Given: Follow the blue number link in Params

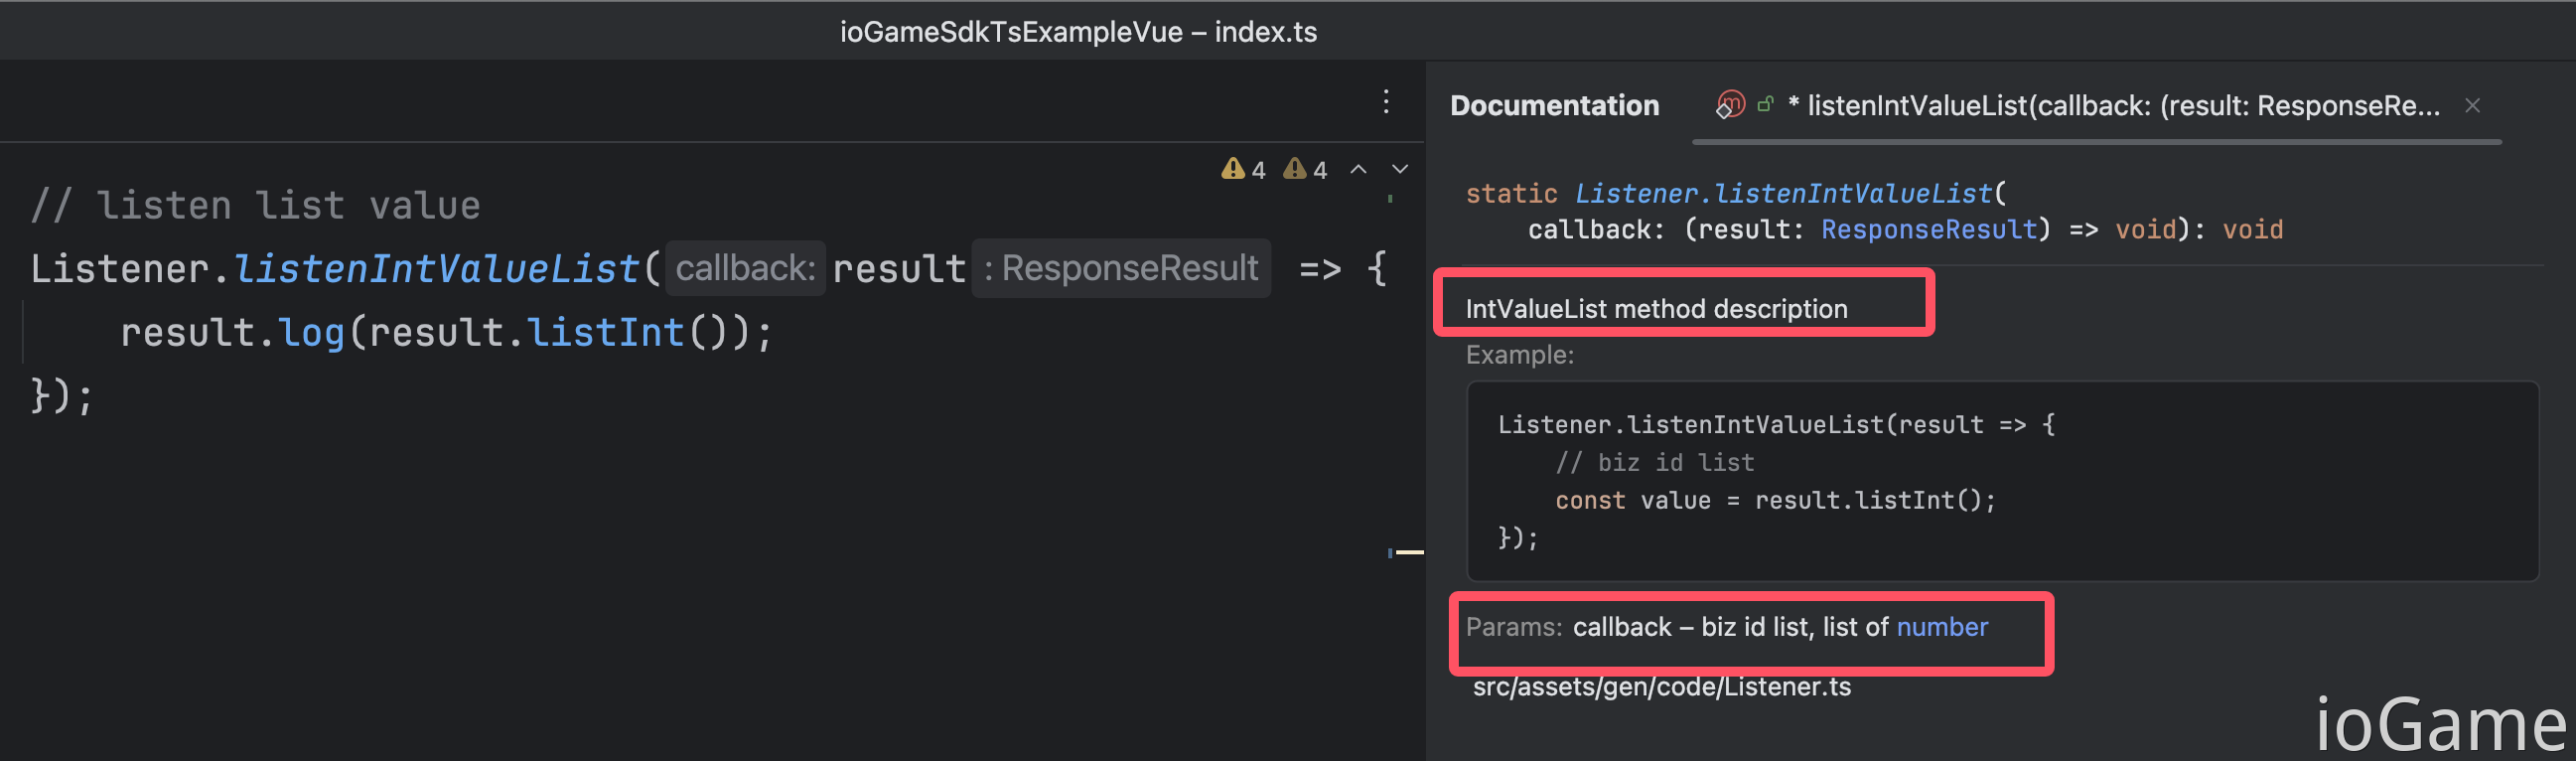Looking at the screenshot, I should tap(1942, 627).
